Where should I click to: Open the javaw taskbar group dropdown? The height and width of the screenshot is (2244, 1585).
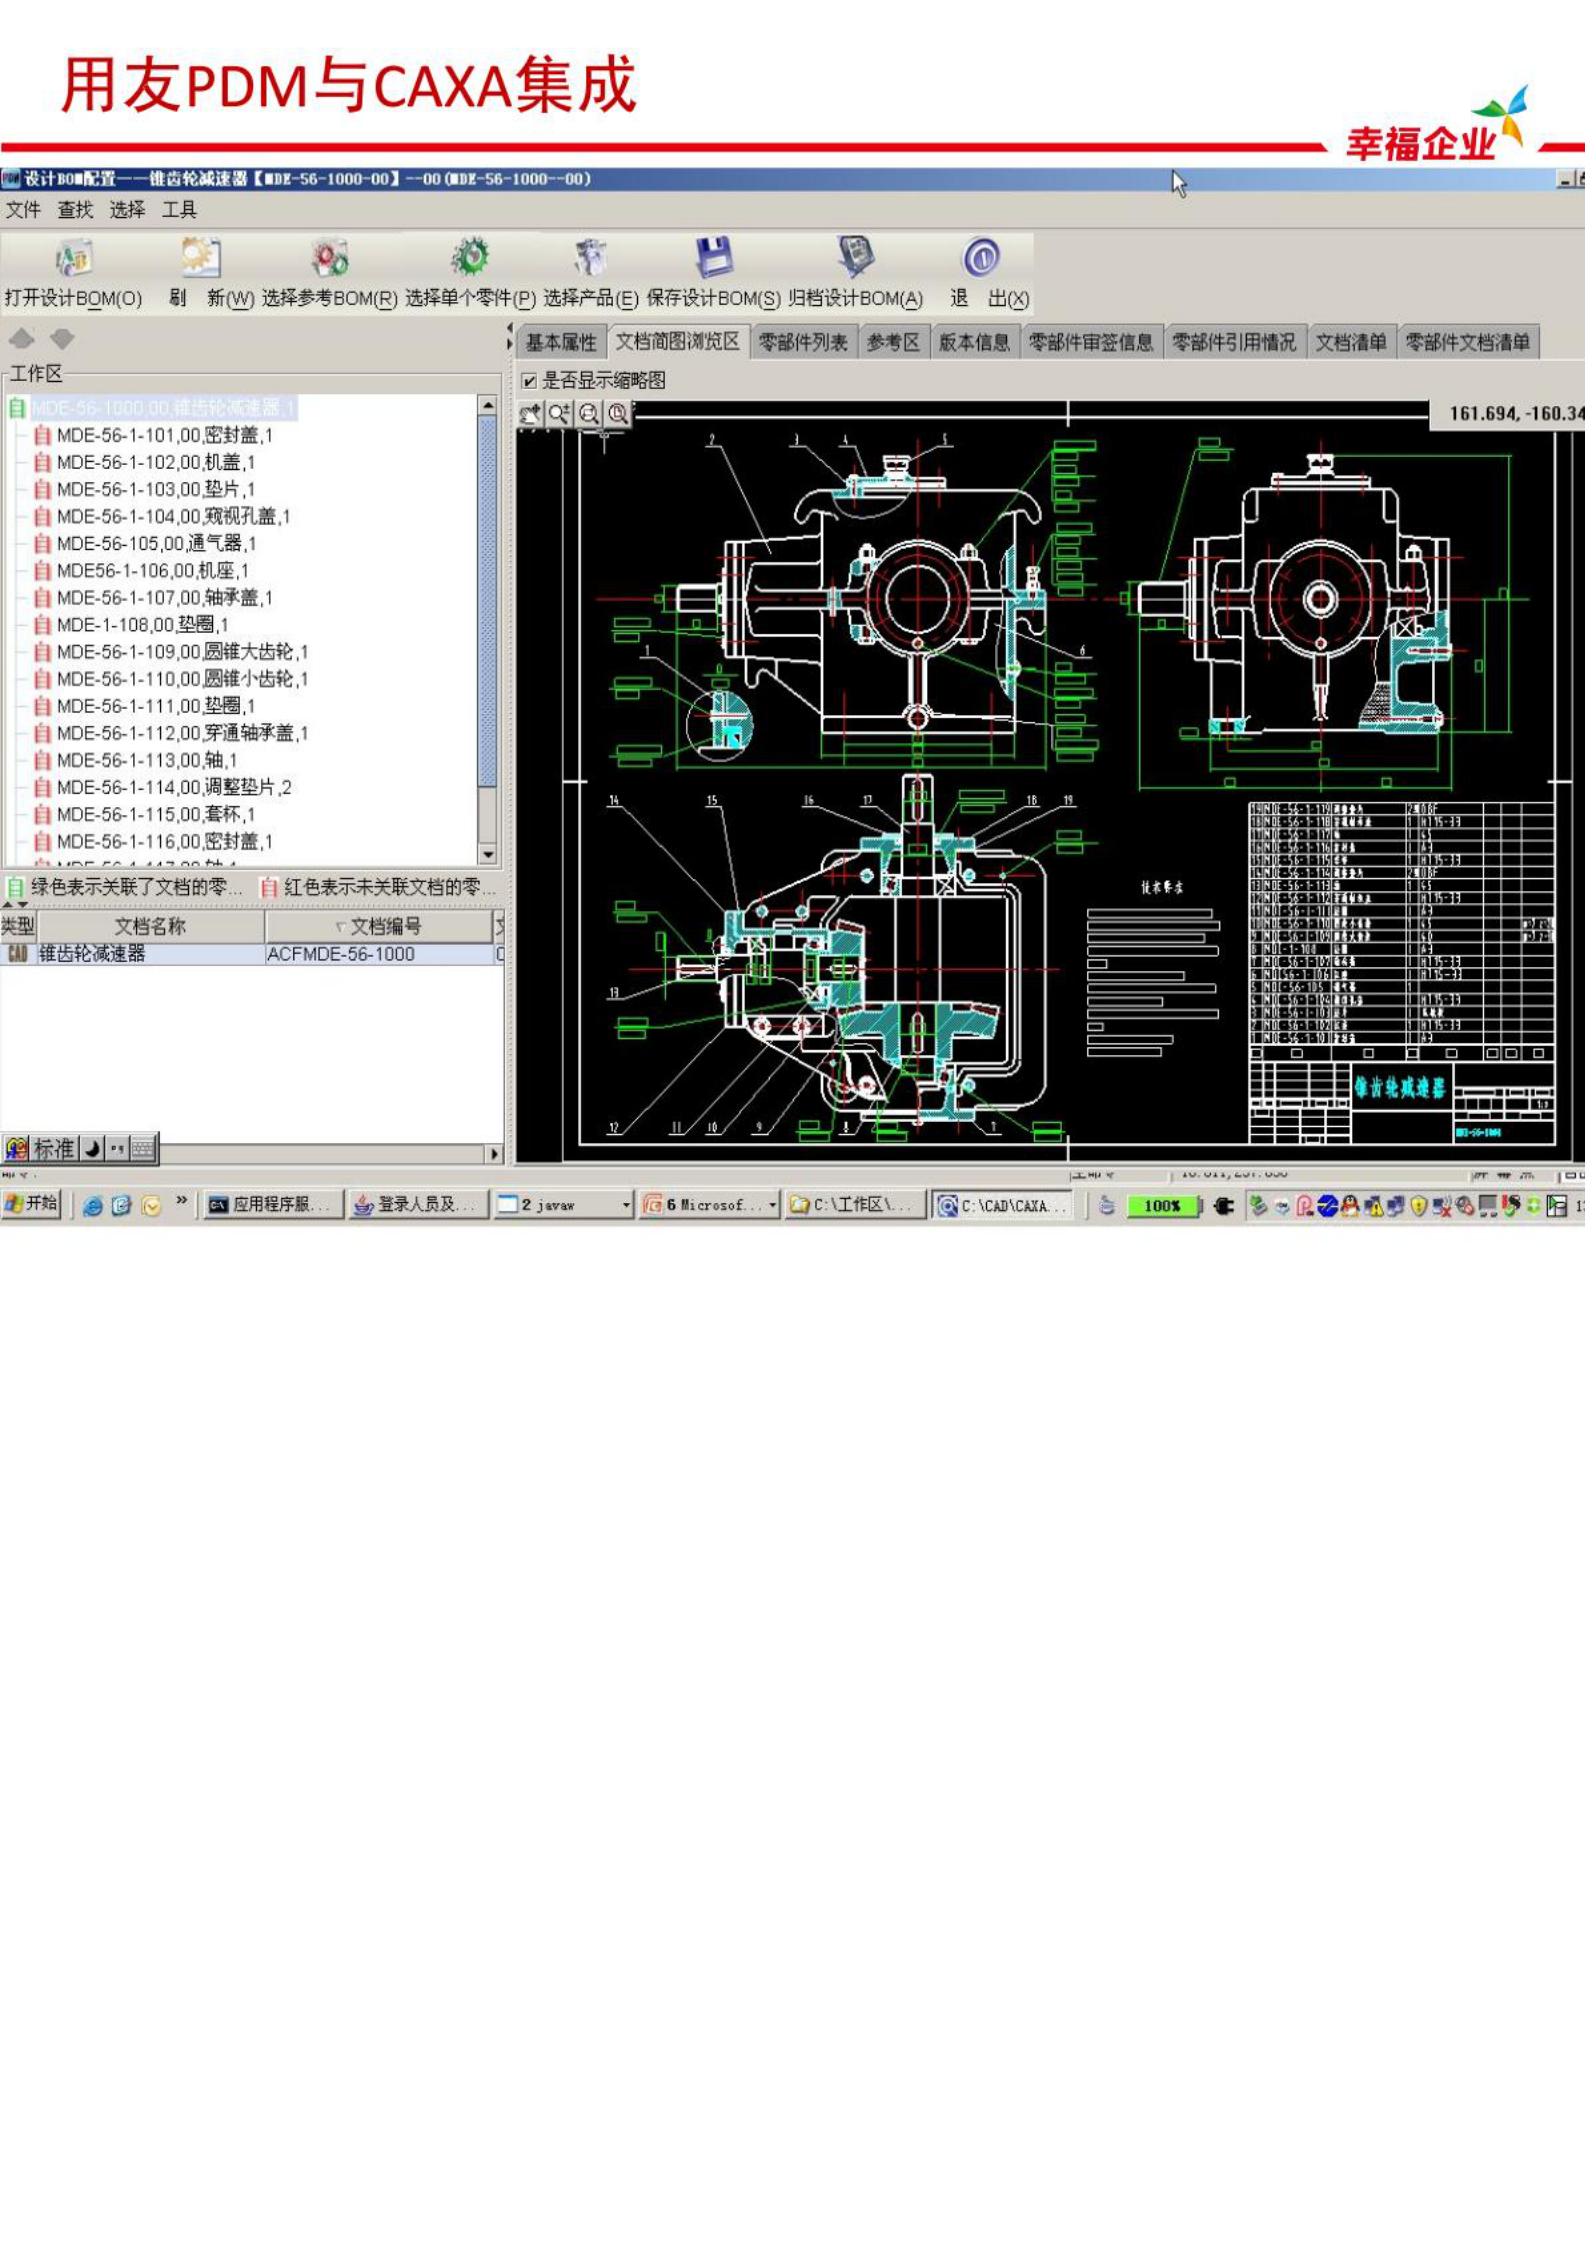click(x=626, y=1205)
